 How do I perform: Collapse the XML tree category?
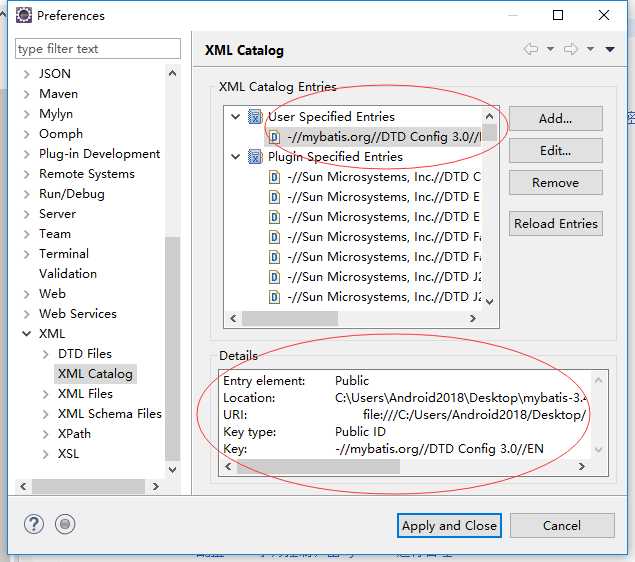click(x=27, y=334)
